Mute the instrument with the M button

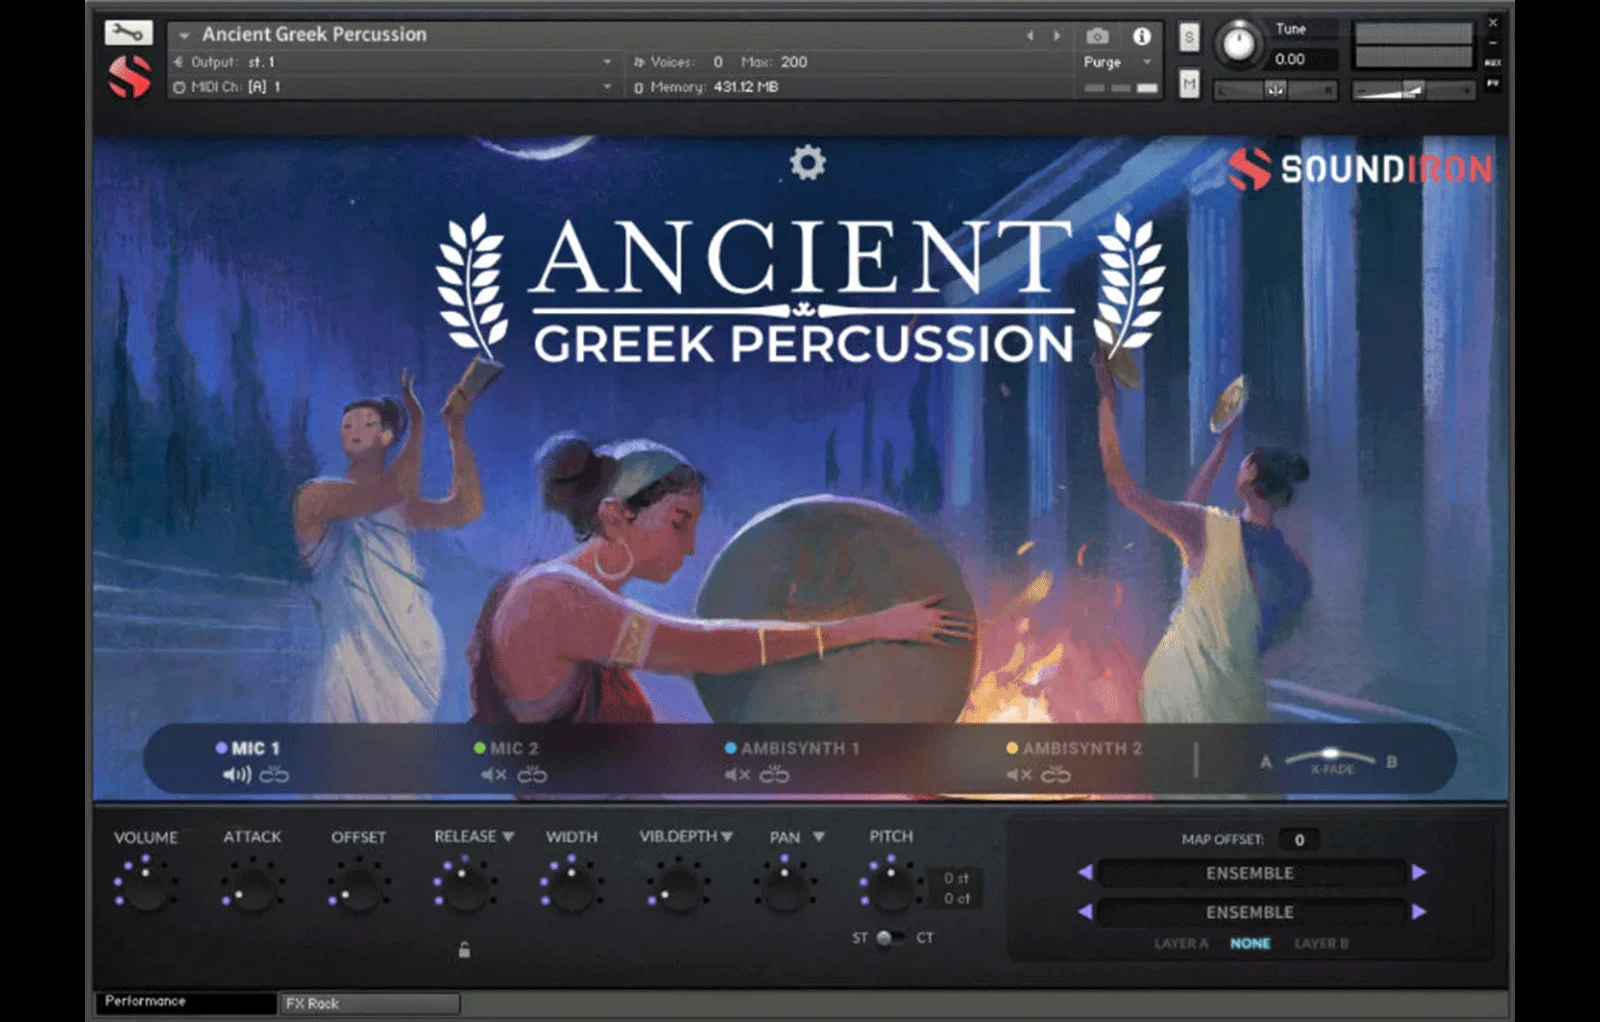[1188, 84]
